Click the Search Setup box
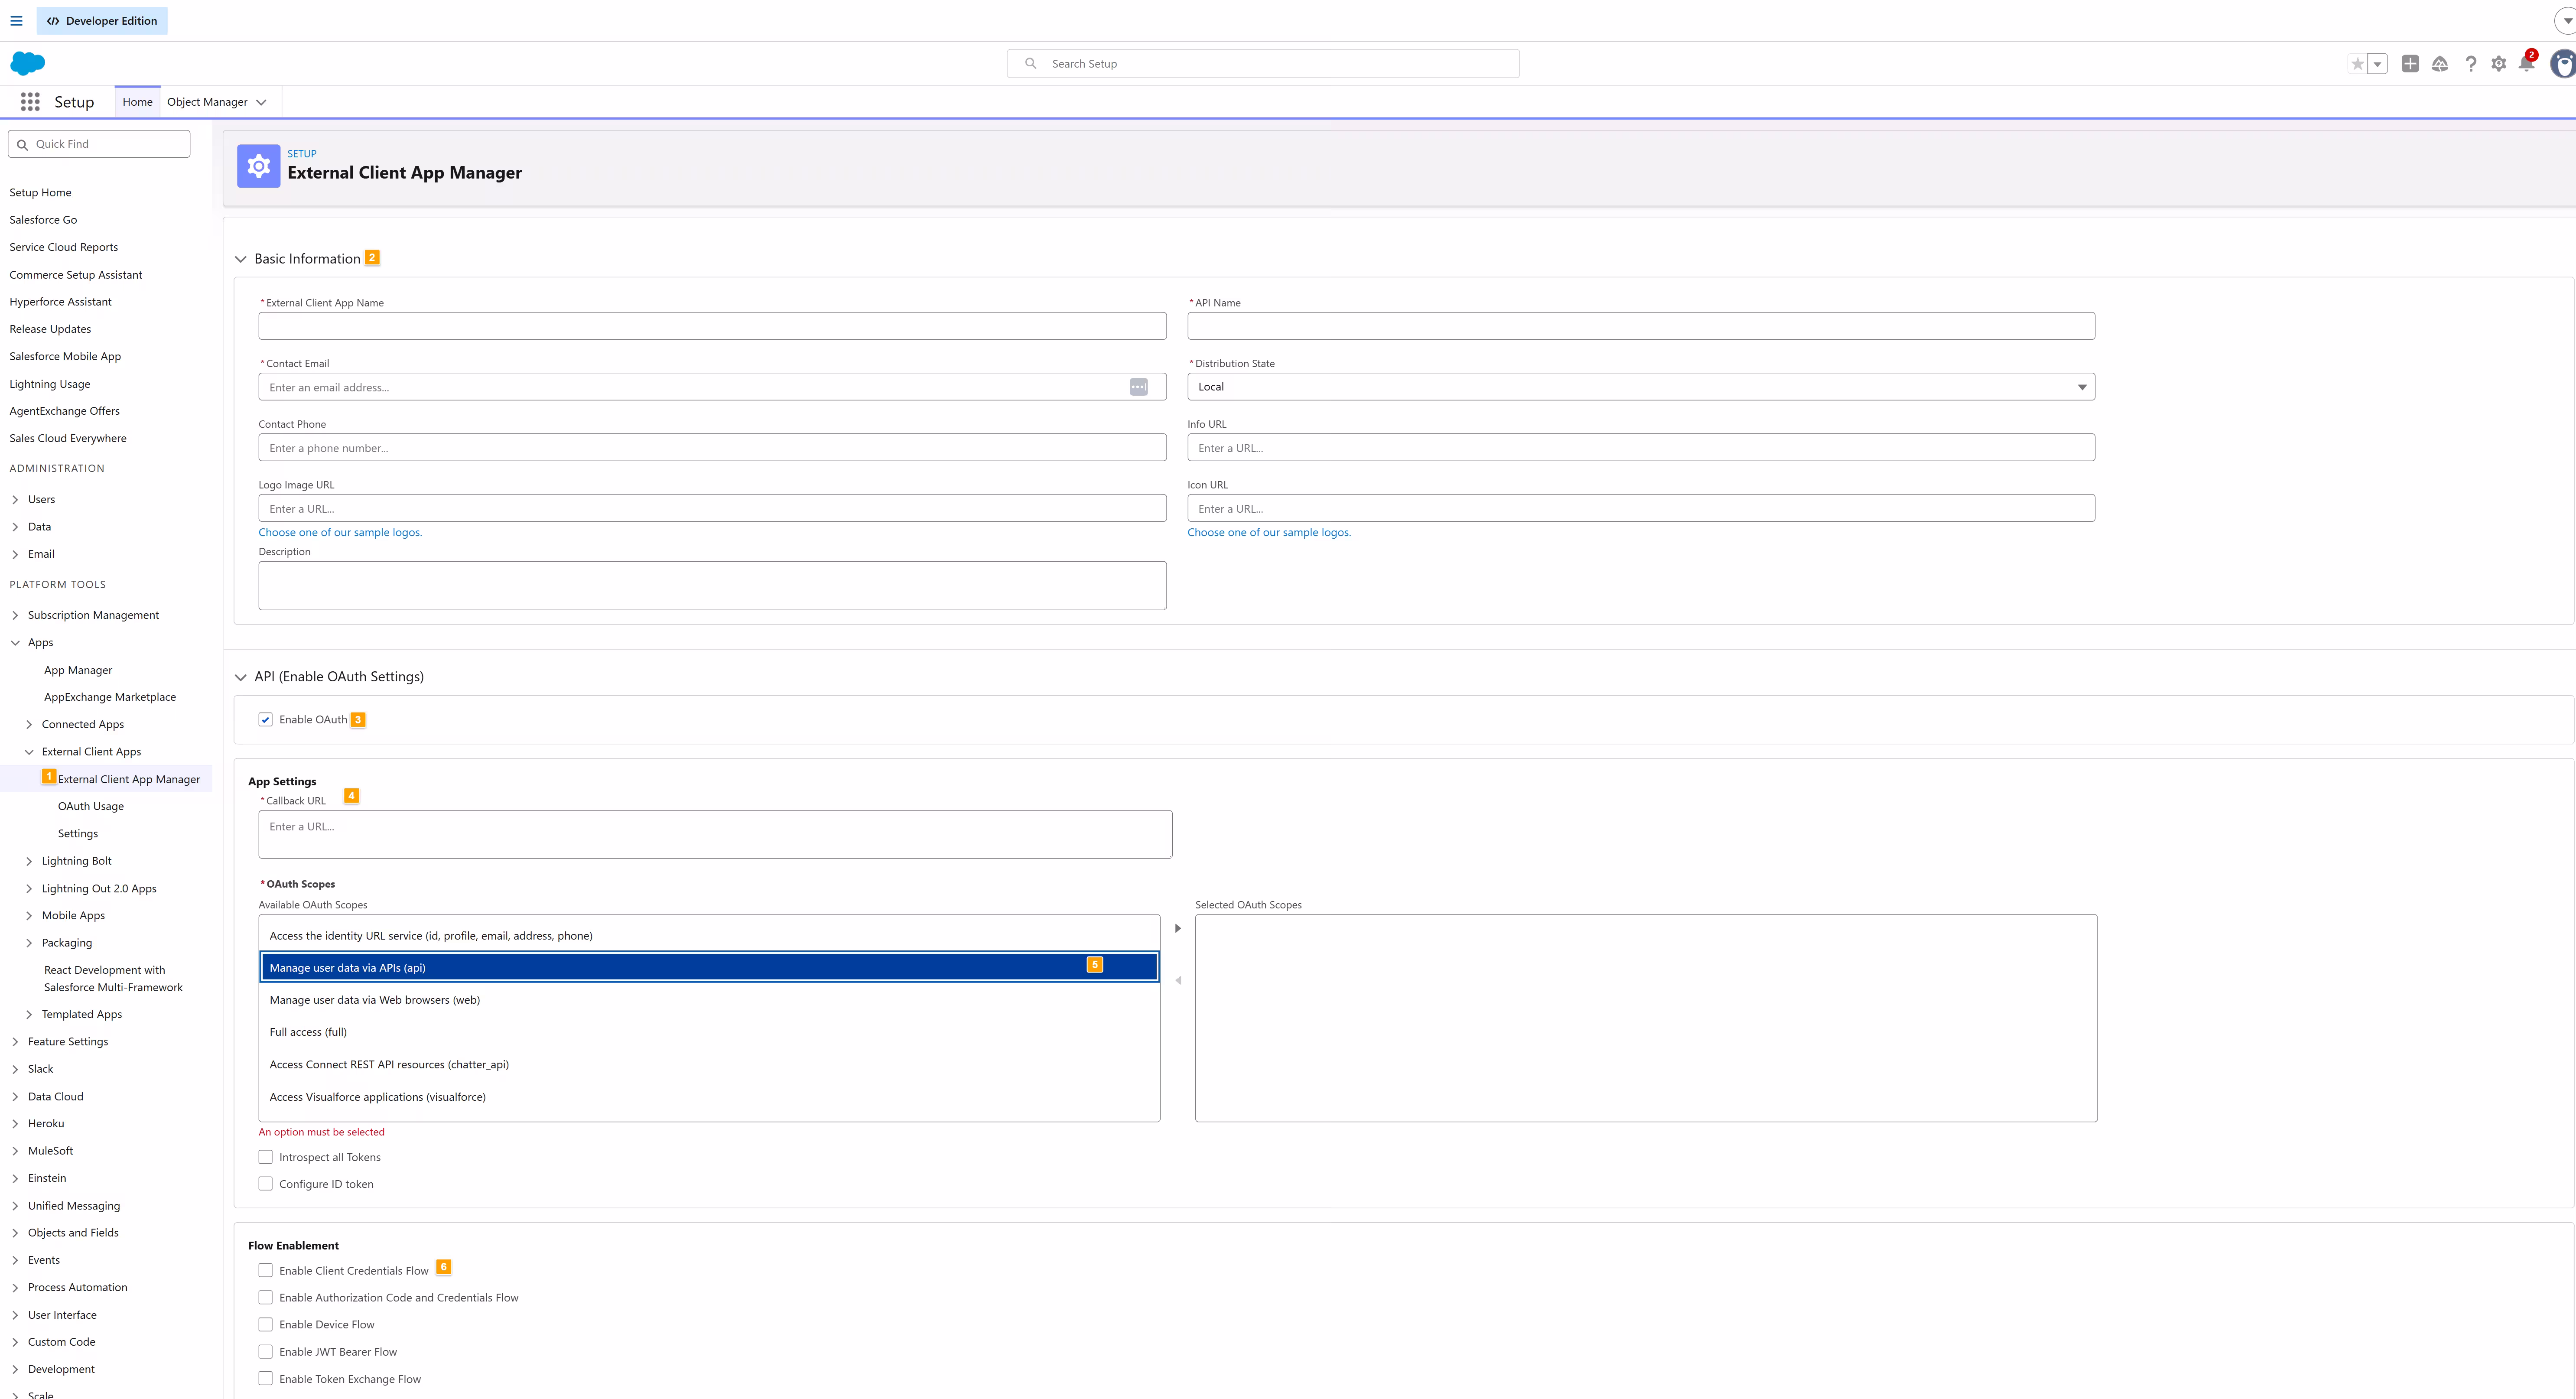 (x=1263, y=64)
